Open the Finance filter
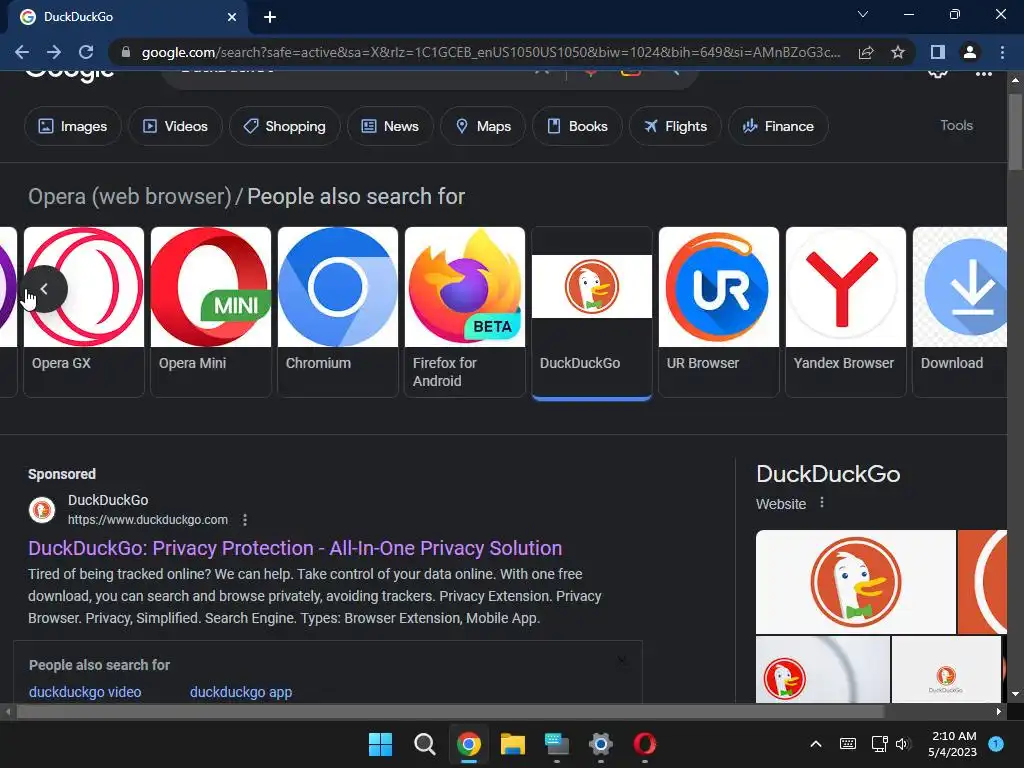 pos(778,126)
